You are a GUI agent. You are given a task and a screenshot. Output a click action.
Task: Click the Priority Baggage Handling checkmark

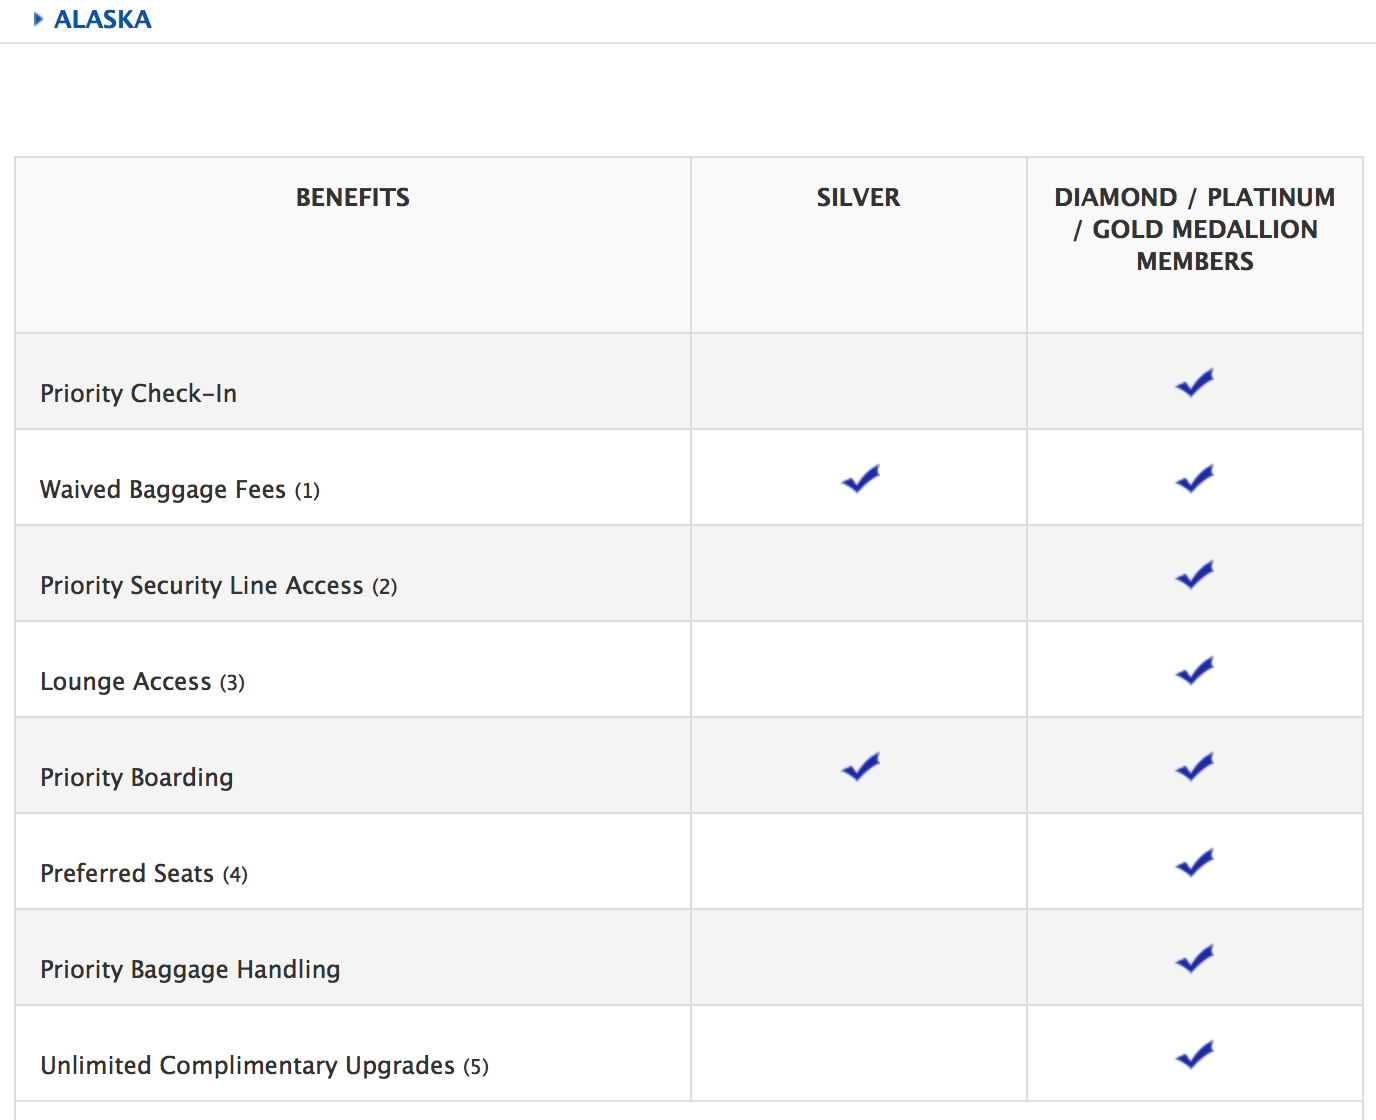tap(1194, 958)
